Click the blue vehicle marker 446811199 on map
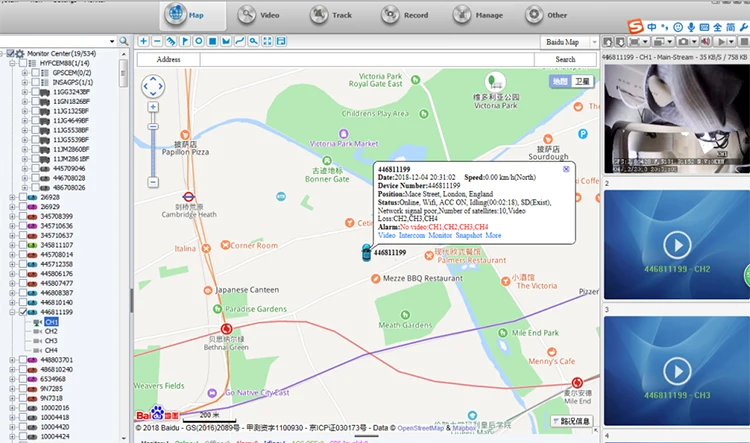The width and height of the screenshot is (750, 443). coord(366,253)
